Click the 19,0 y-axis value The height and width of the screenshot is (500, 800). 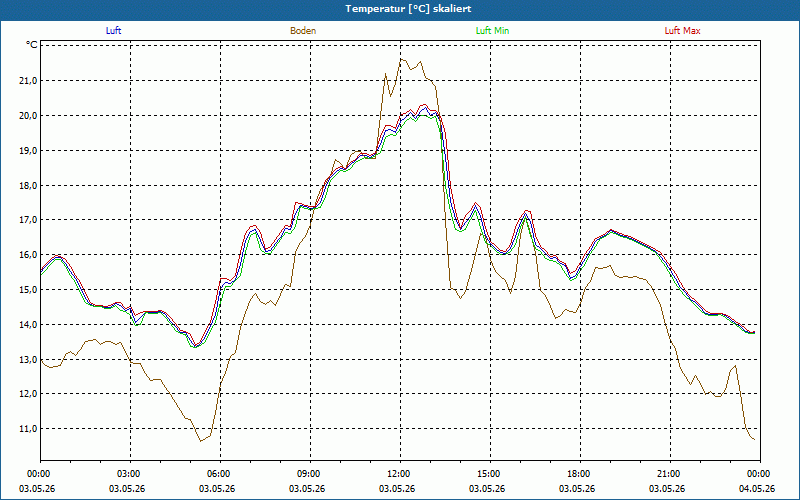point(29,151)
